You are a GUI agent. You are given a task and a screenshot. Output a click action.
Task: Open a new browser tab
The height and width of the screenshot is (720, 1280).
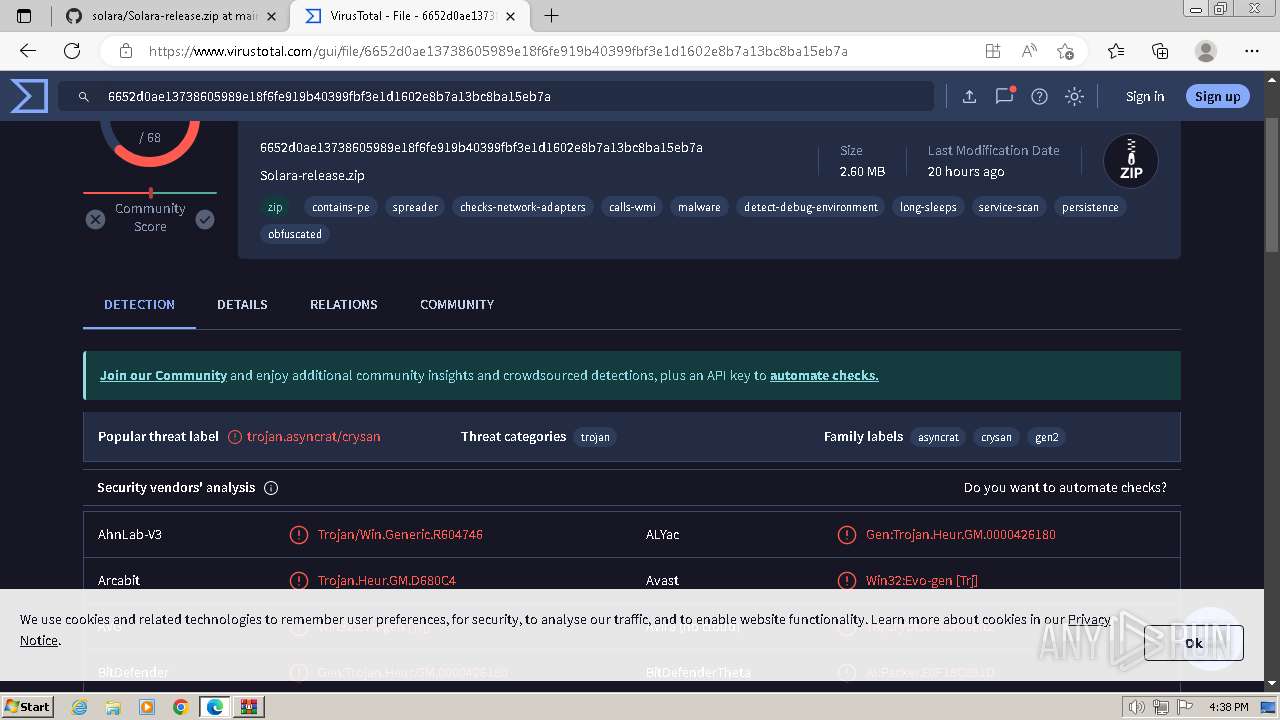[551, 16]
